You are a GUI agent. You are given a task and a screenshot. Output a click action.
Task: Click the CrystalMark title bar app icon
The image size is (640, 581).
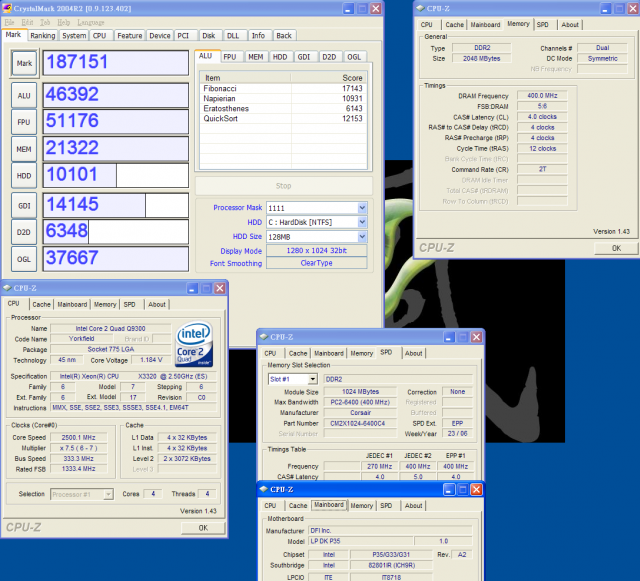(7, 8)
